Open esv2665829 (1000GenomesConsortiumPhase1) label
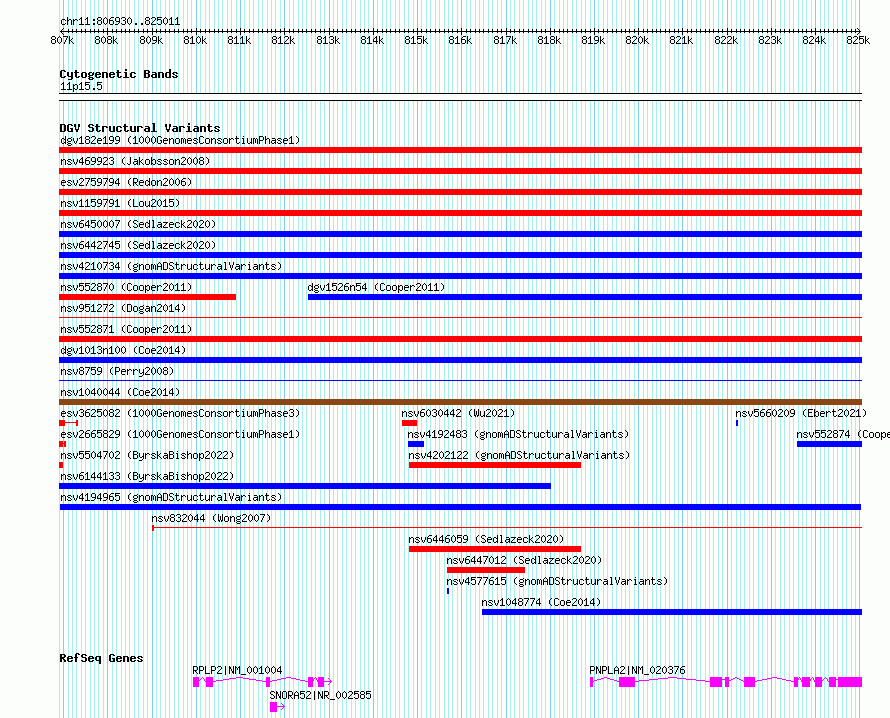 180,434
